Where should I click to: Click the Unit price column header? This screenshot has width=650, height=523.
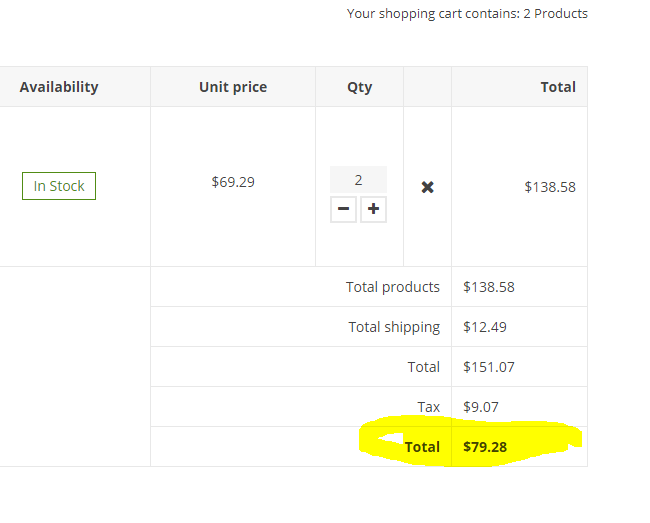coord(233,87)
